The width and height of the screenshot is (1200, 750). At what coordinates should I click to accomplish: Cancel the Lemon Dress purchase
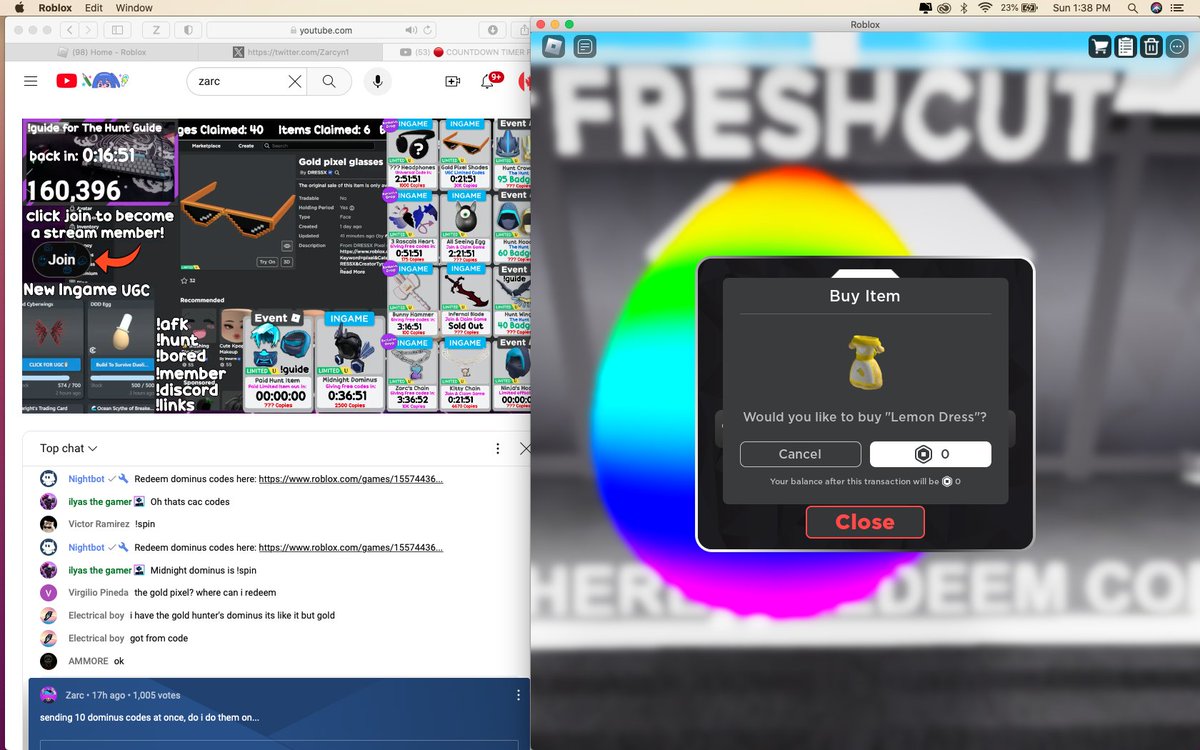(800, 454)
